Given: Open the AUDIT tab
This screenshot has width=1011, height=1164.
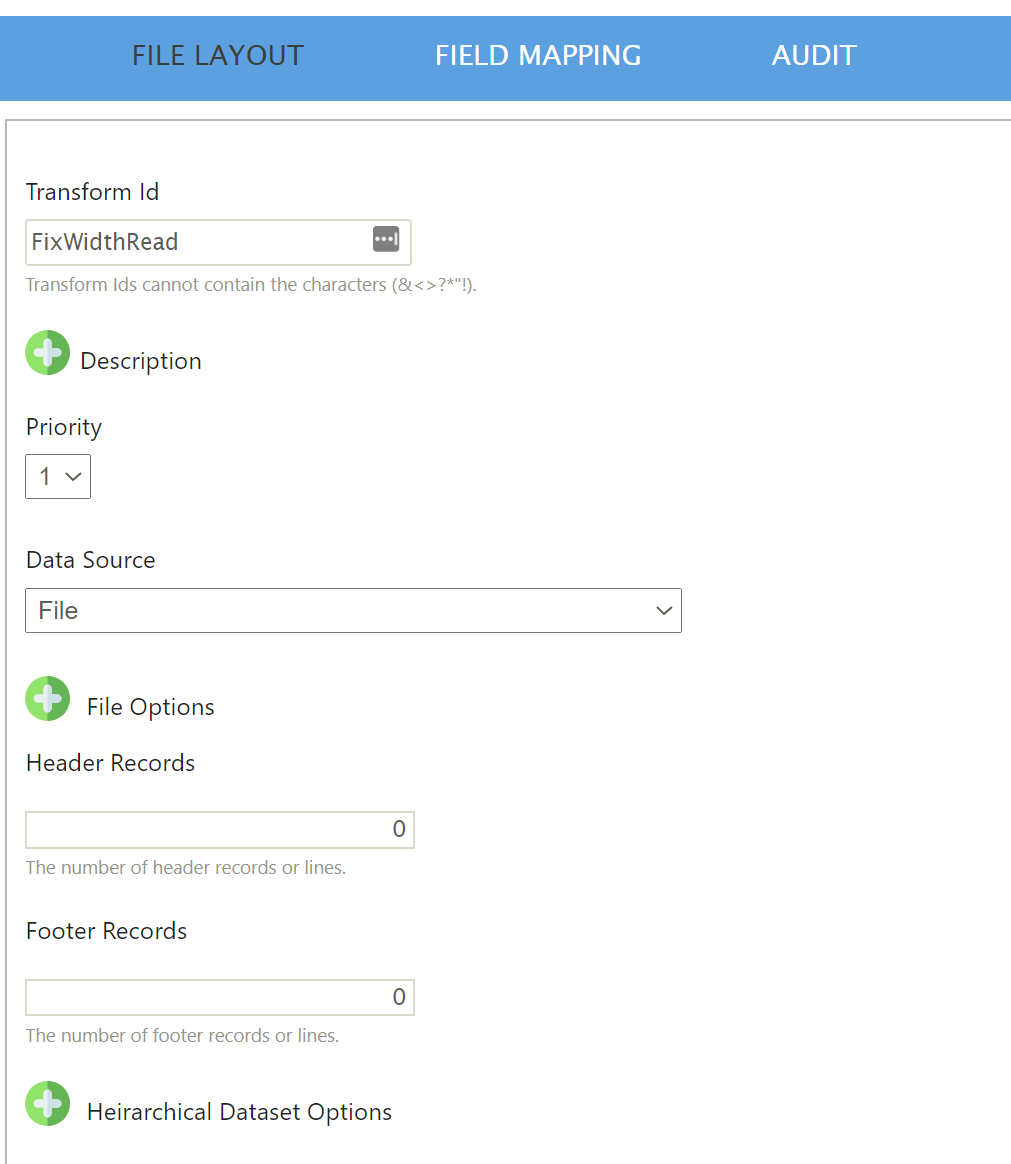Looking at the screenshot, I should tap(813, 55).
